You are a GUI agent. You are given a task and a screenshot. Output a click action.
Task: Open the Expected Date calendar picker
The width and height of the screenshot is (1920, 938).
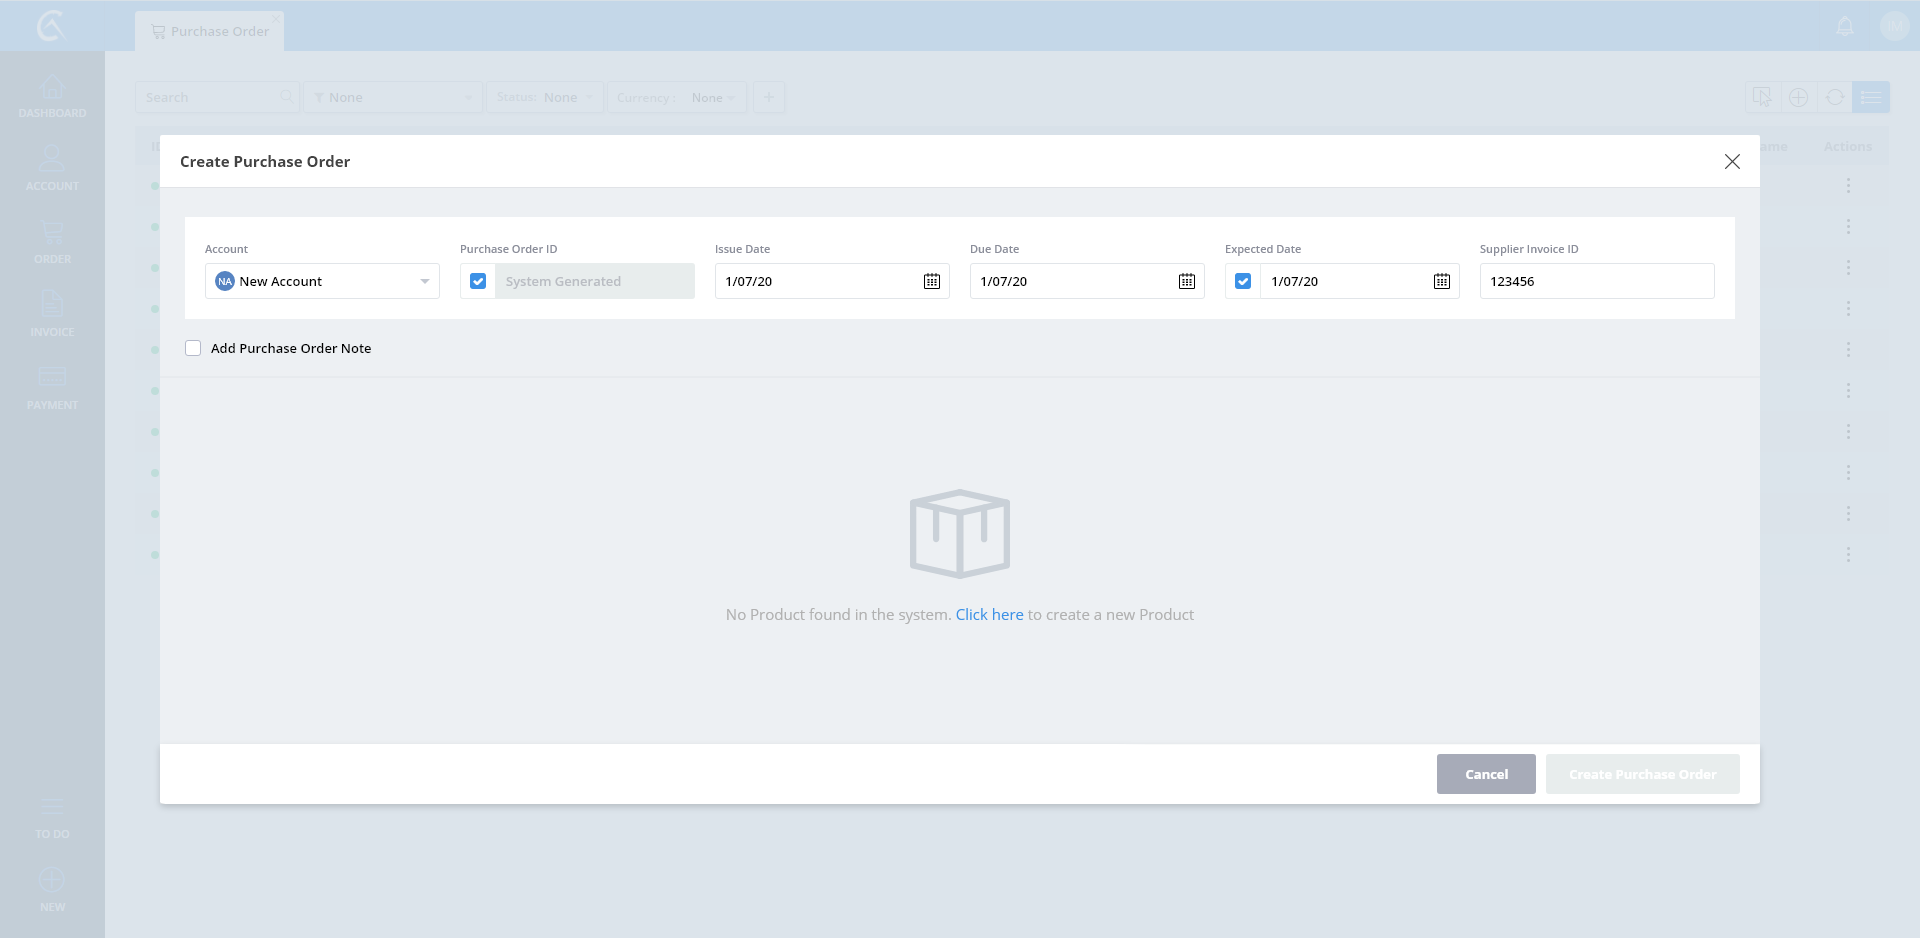[x=1441, y=282]
